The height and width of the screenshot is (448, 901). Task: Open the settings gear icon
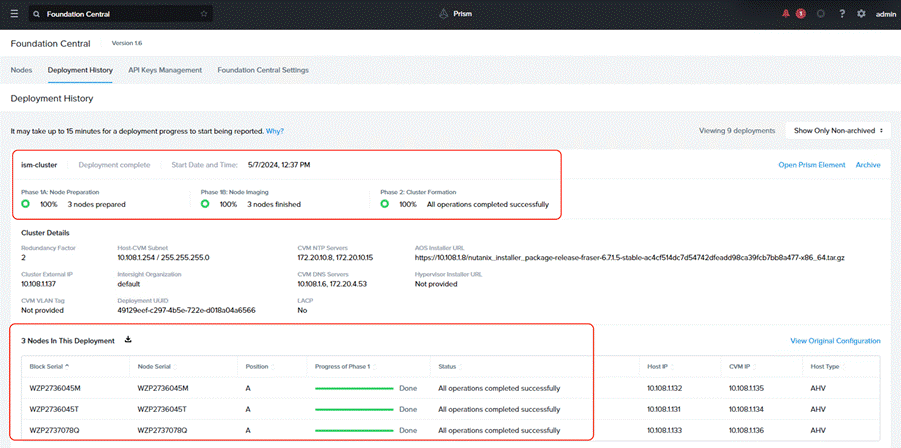[x=861, y=14]
